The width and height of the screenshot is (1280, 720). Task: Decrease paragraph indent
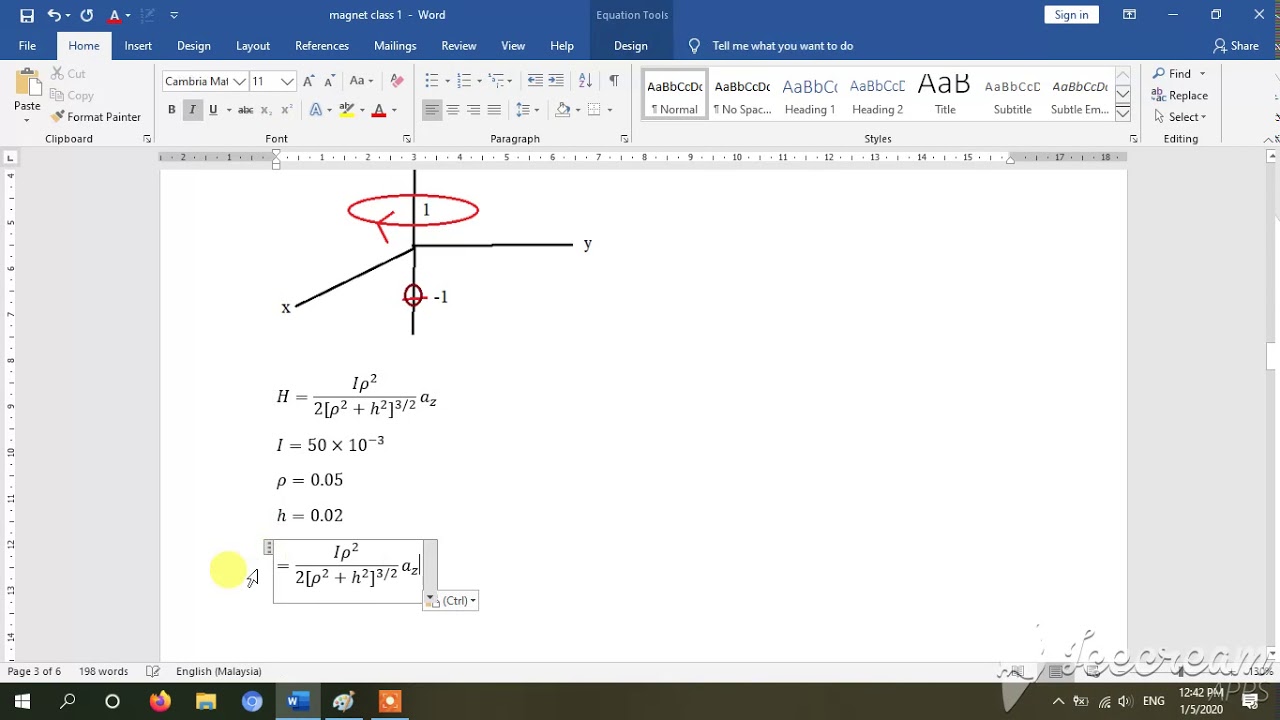535,81
